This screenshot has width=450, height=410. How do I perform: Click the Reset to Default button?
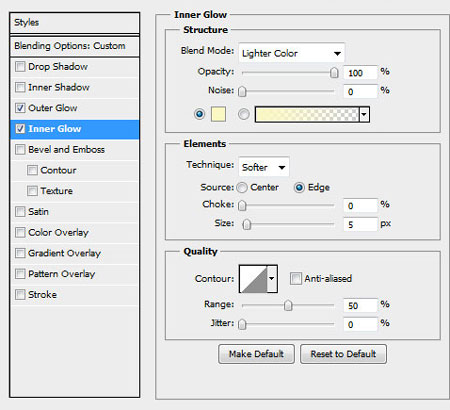coord(343,354)
